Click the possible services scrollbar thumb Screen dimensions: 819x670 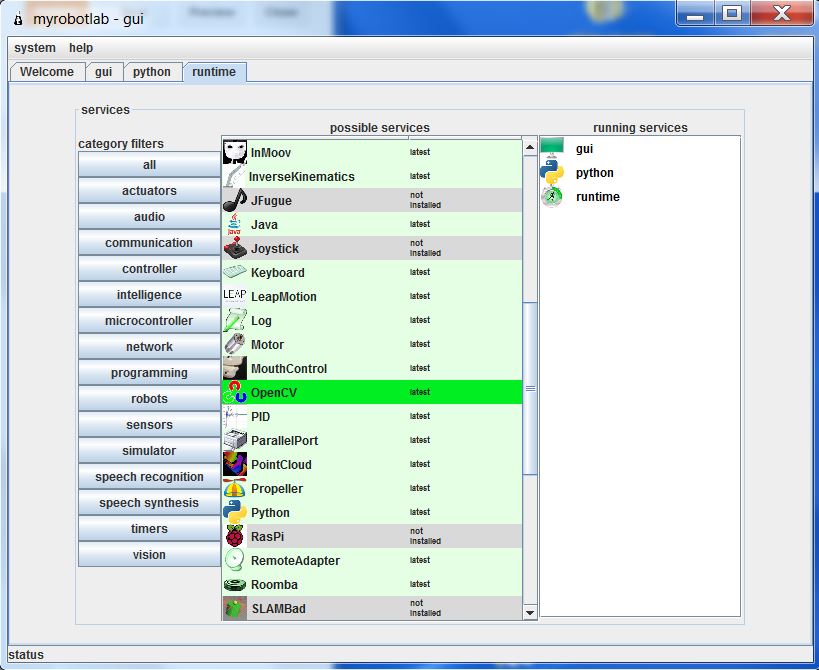[530, 388]
